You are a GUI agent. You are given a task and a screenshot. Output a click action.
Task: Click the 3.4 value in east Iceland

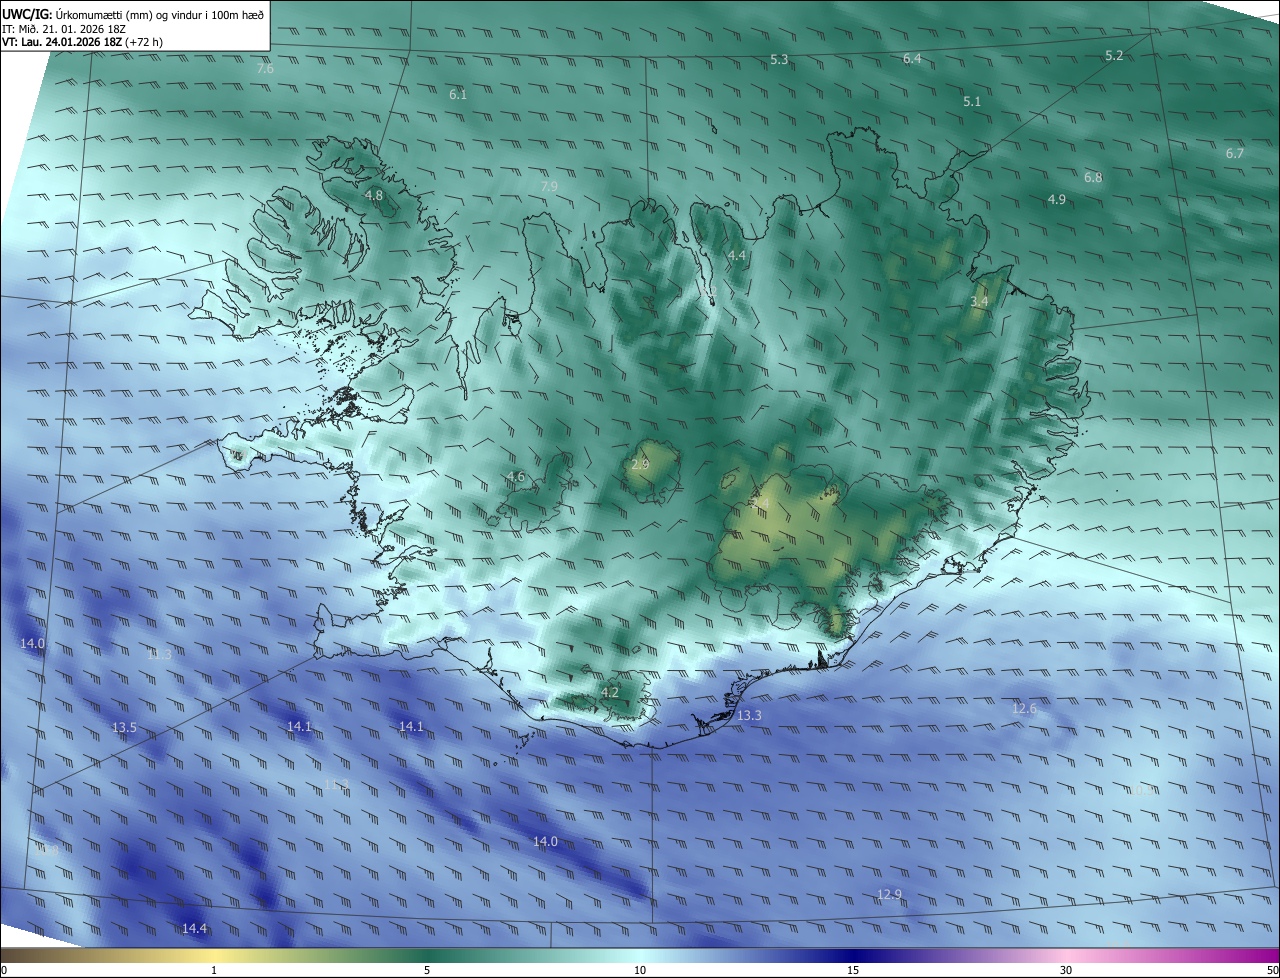[x=980, y=301]
